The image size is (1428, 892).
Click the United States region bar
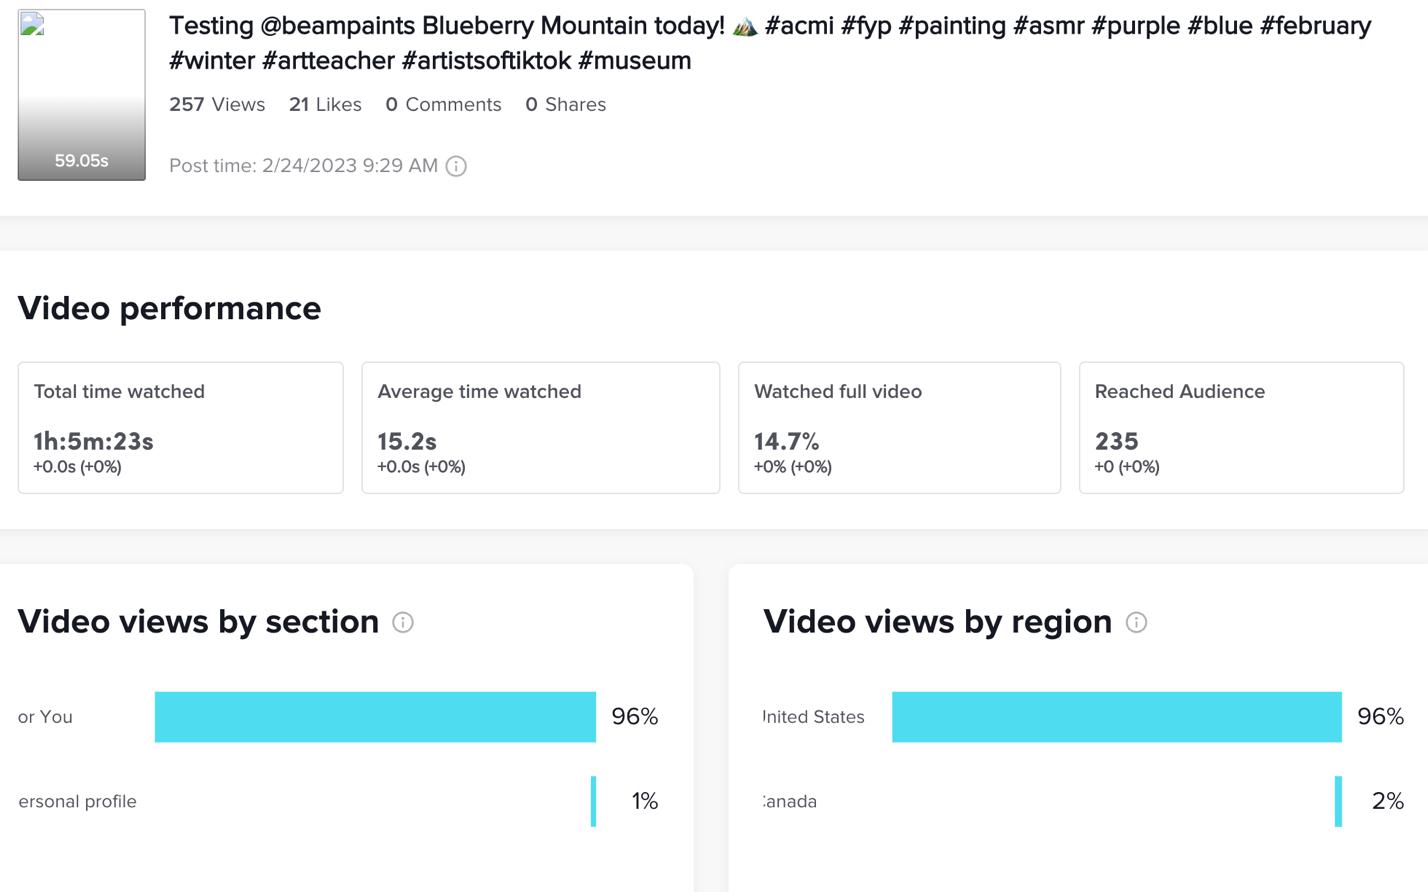tap(1116, 717)
